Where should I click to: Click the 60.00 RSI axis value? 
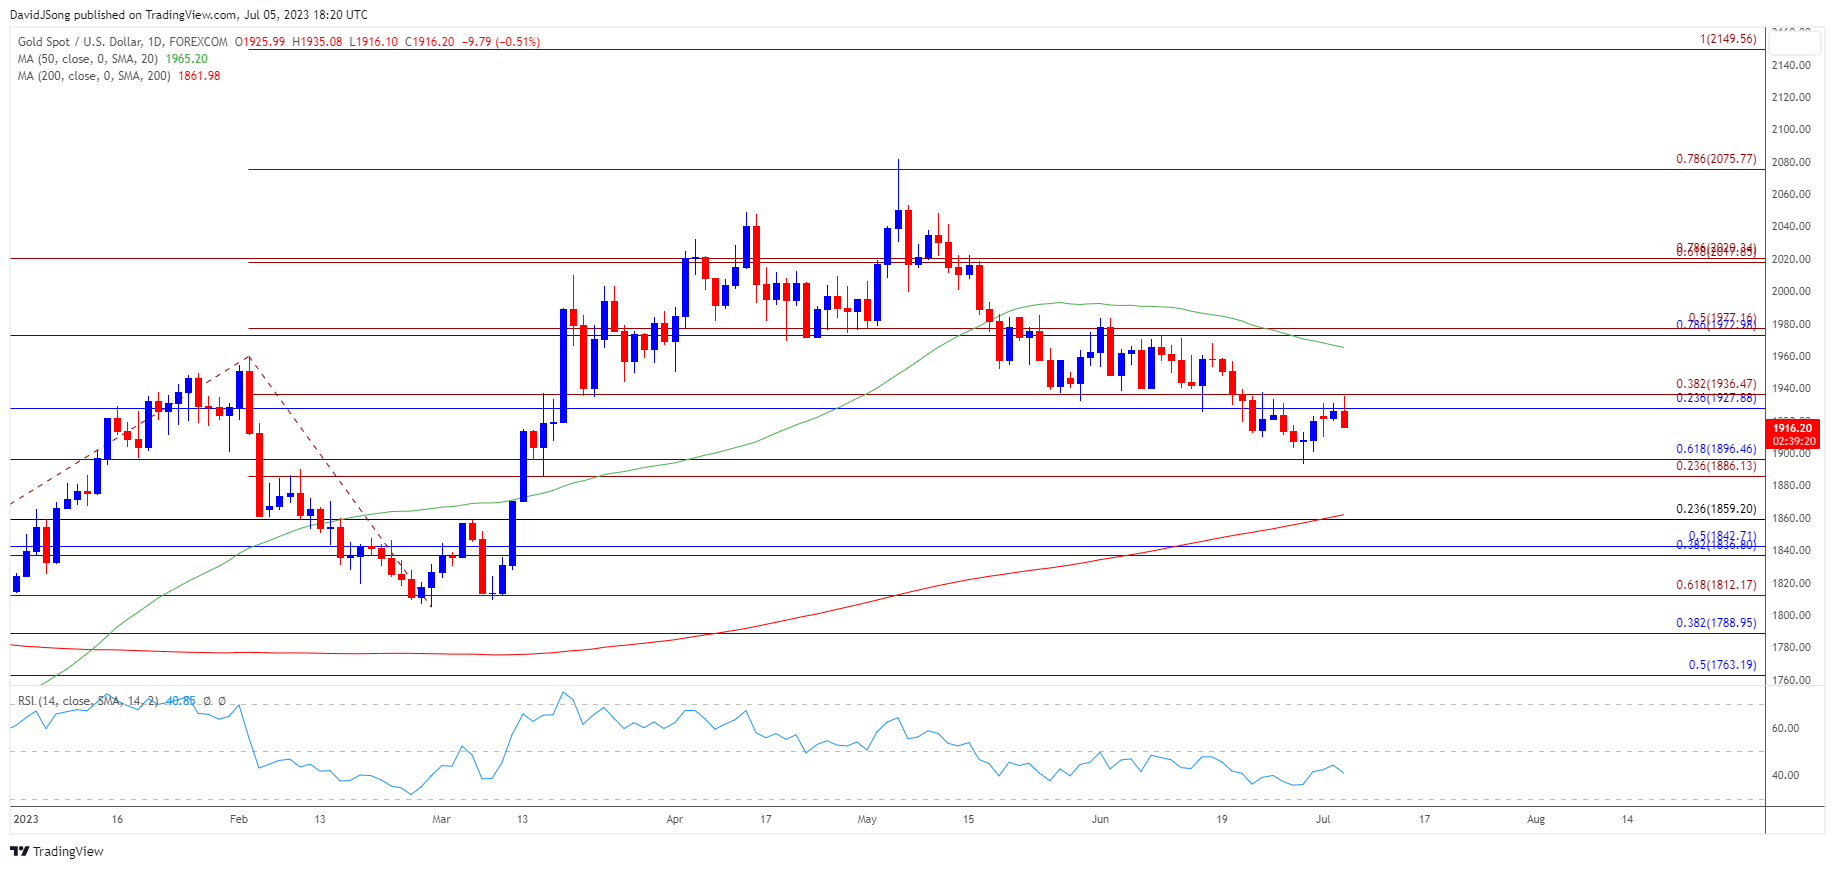tap(1786, 728)
